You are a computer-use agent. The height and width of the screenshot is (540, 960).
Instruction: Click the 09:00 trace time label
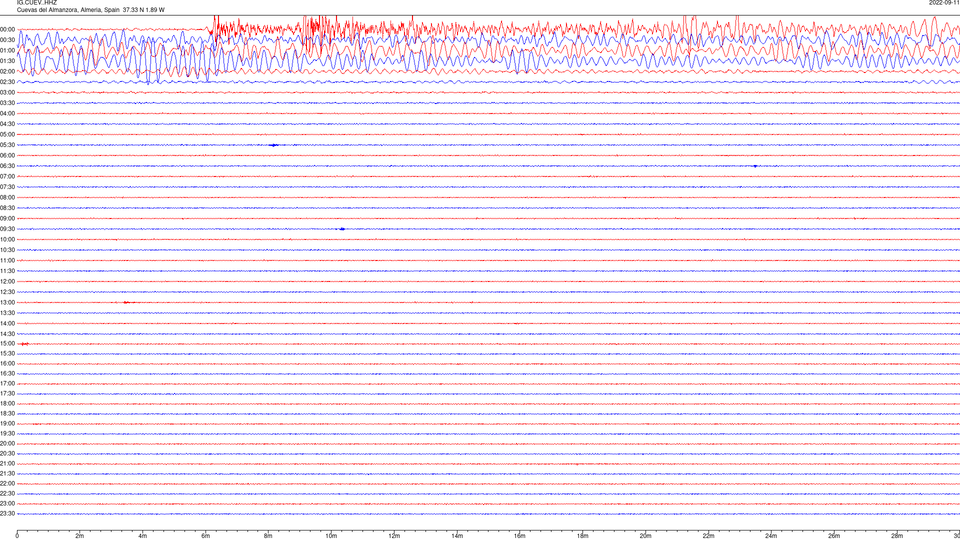coord(7,219)
